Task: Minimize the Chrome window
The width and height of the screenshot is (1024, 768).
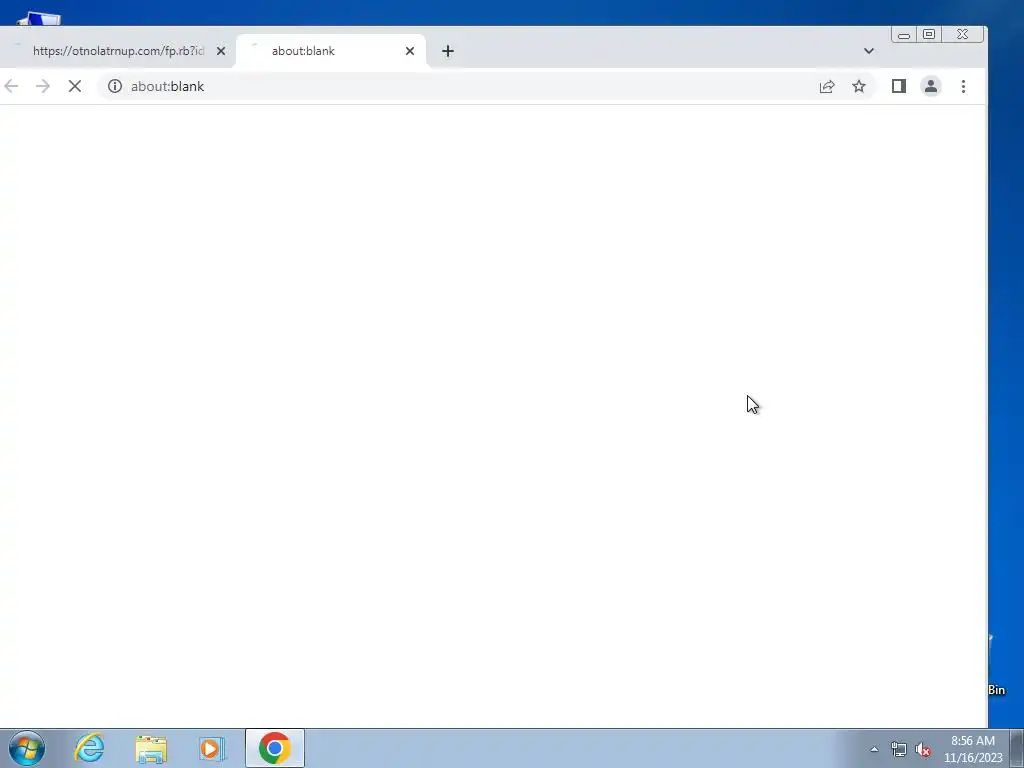Action: 904,35
